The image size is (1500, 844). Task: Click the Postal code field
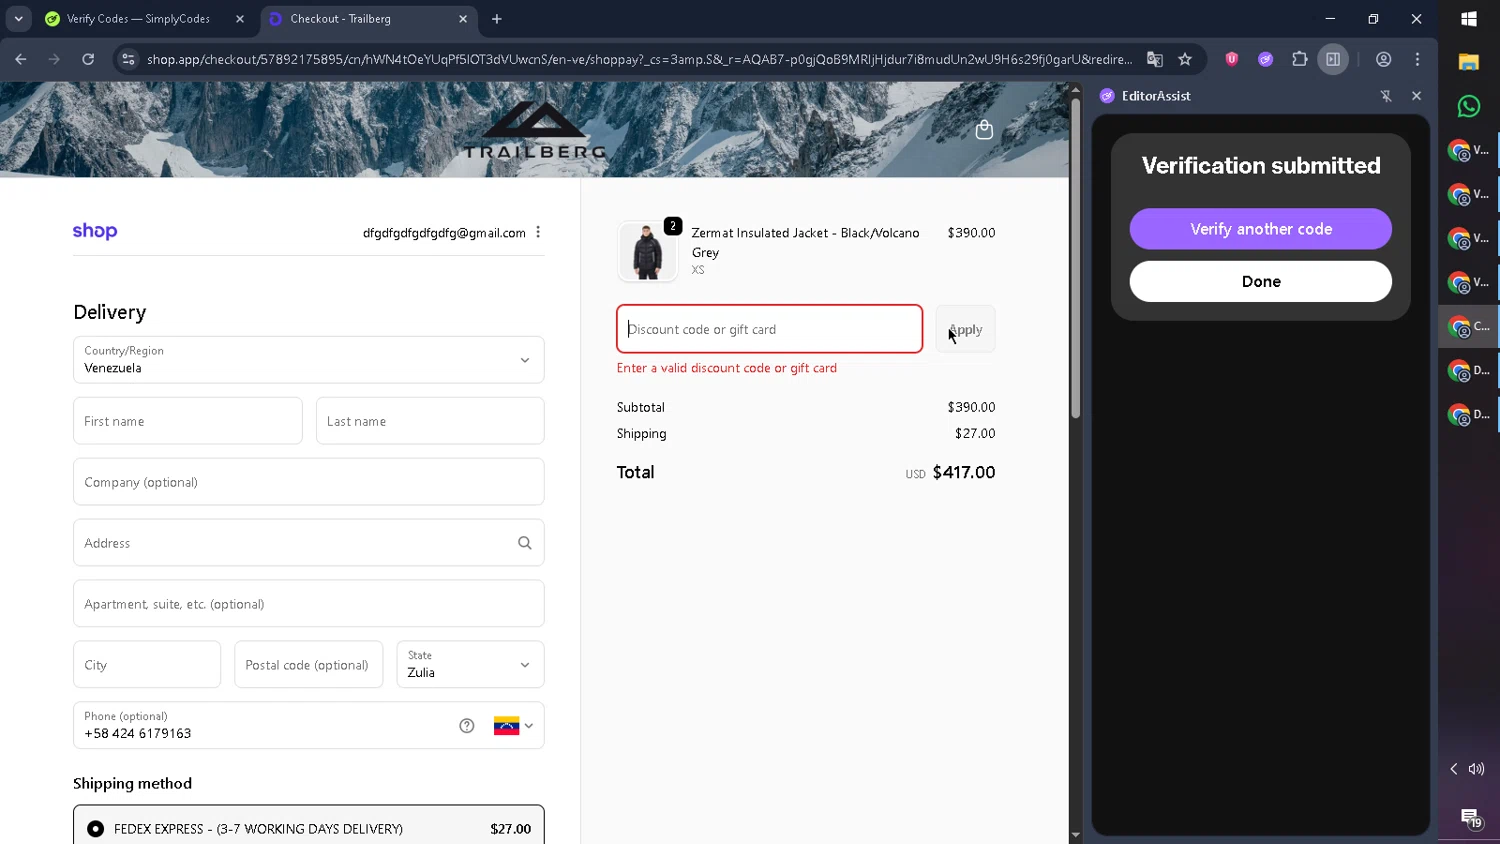tap(308, 665)
